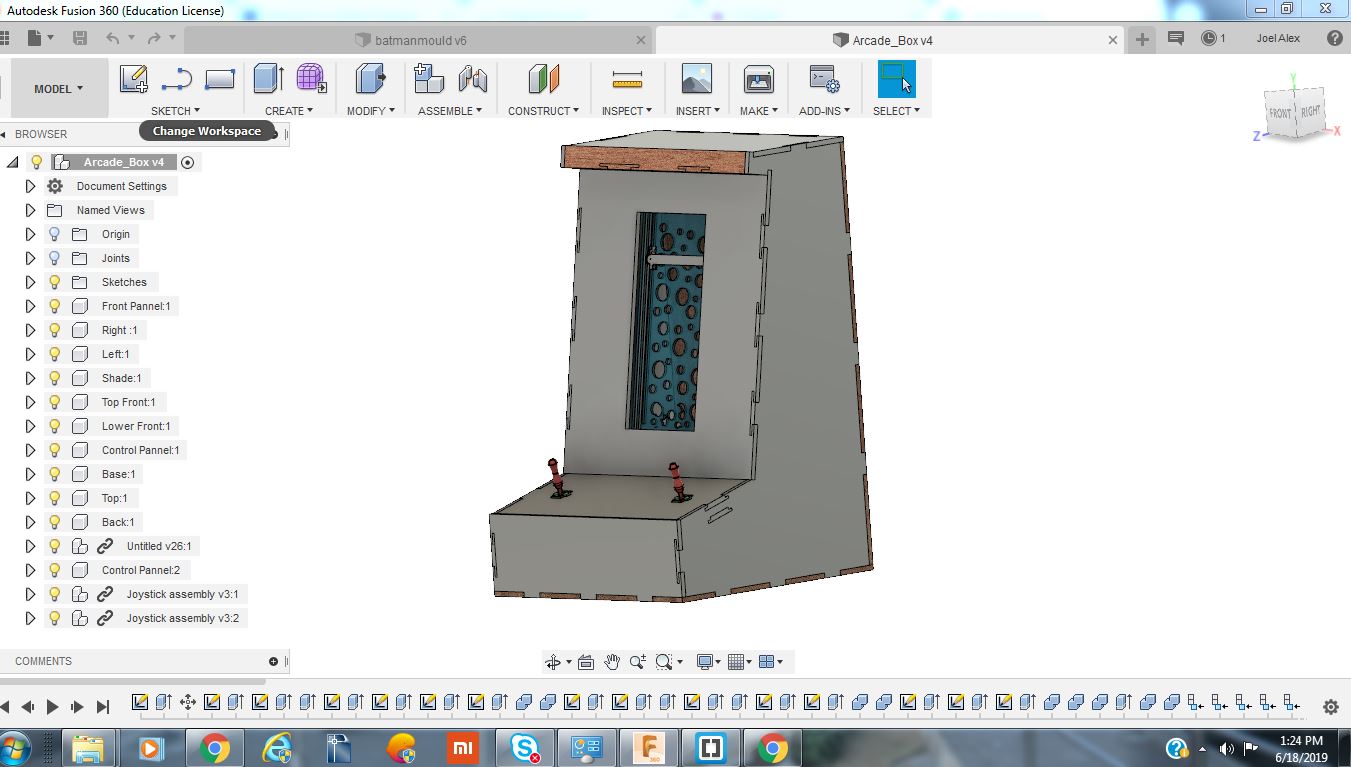Click the FRONT face of ViewCube
Screen dimensions: 1351x767
[1280, 113]
